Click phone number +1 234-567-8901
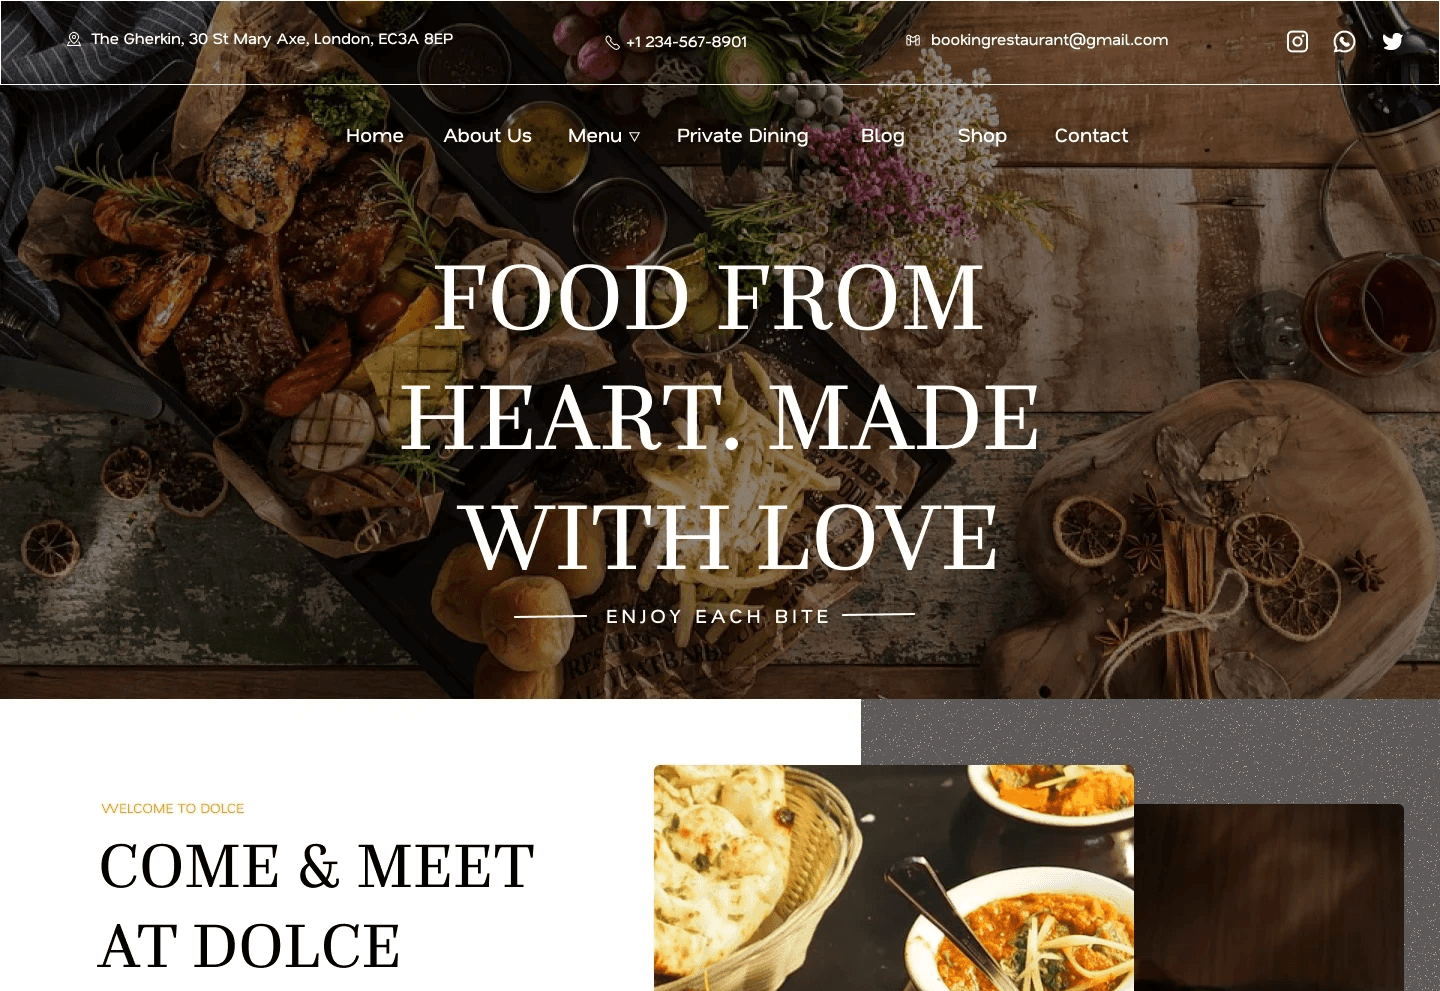 coord(686,42)
